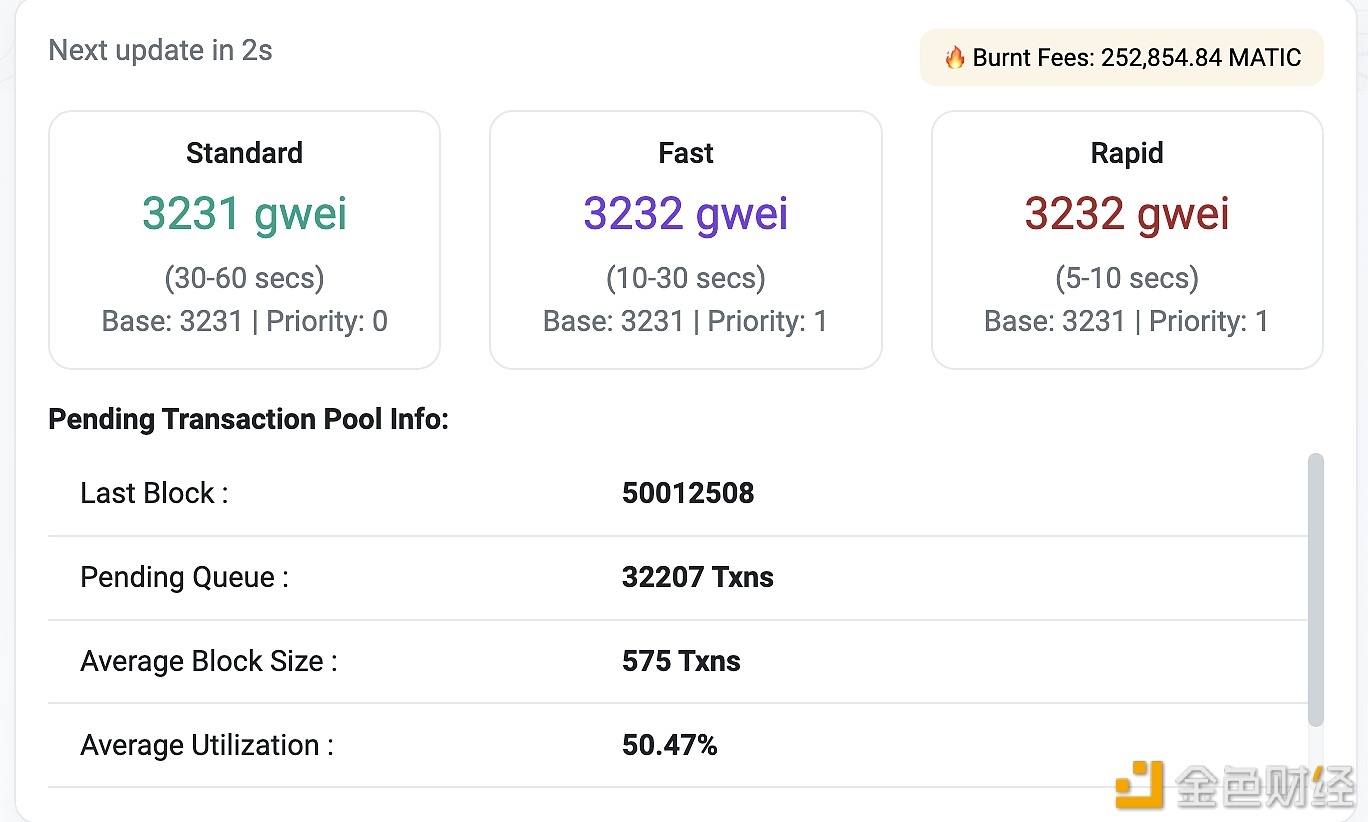Click the (10-30 secs) estimate text

[686, 278]
